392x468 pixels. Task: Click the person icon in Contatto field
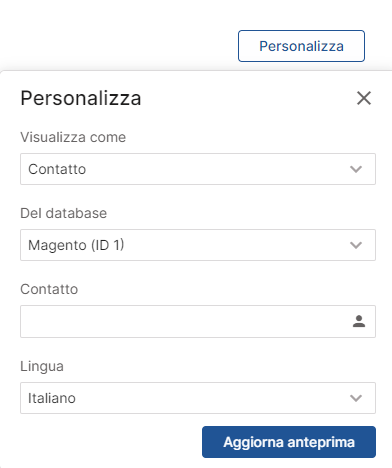[x=359, y=321]
